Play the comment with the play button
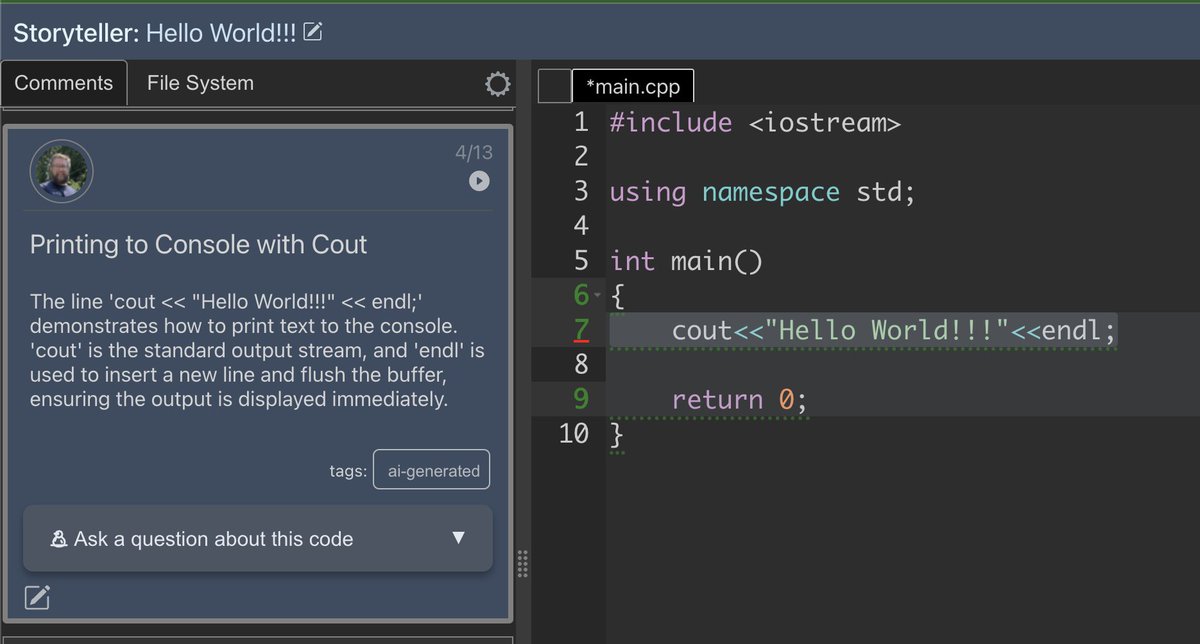Image resolution: width=1200 pixels, height=644 pixels. [480, 181]
